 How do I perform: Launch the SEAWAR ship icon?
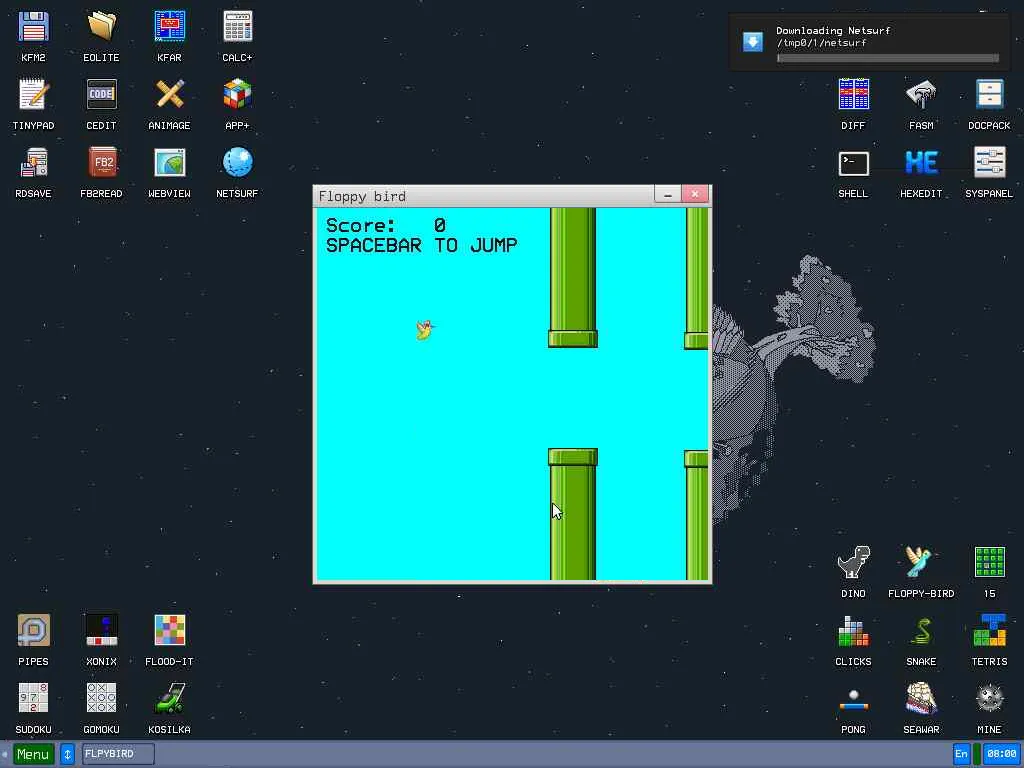coord(921,699)
